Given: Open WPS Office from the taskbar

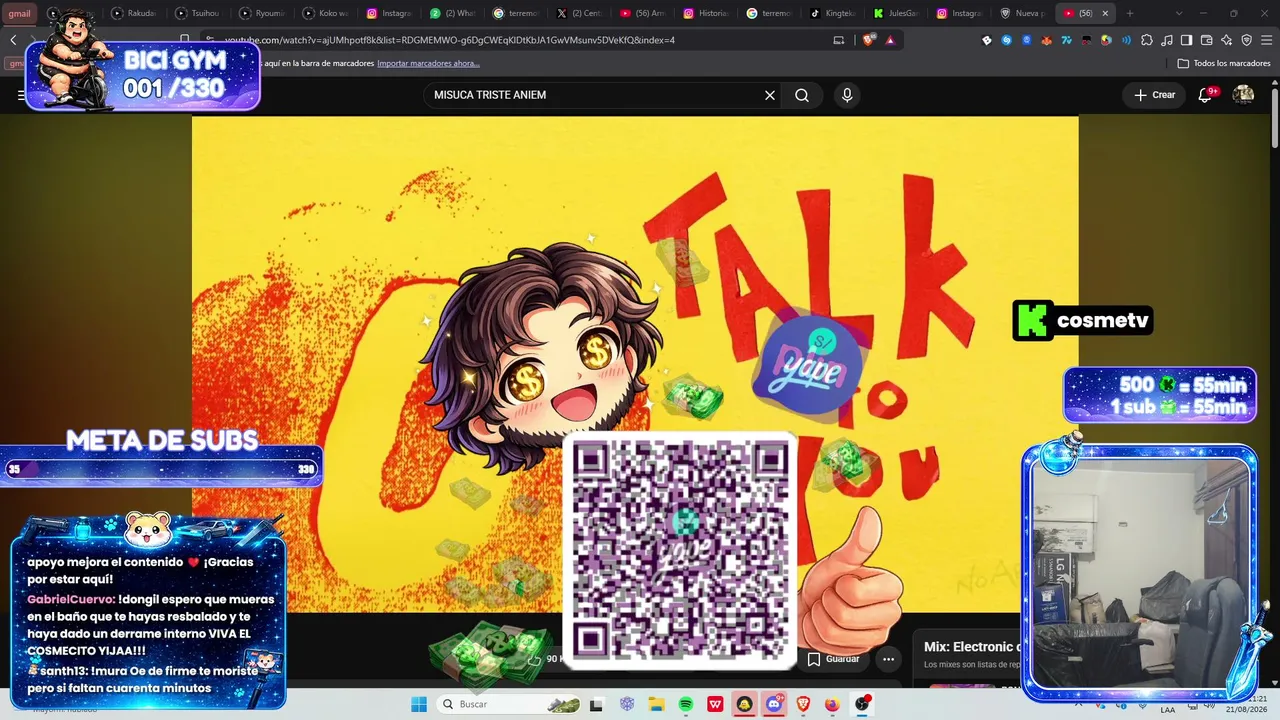Looking at the screenshot, I should (x=715, y=704).
